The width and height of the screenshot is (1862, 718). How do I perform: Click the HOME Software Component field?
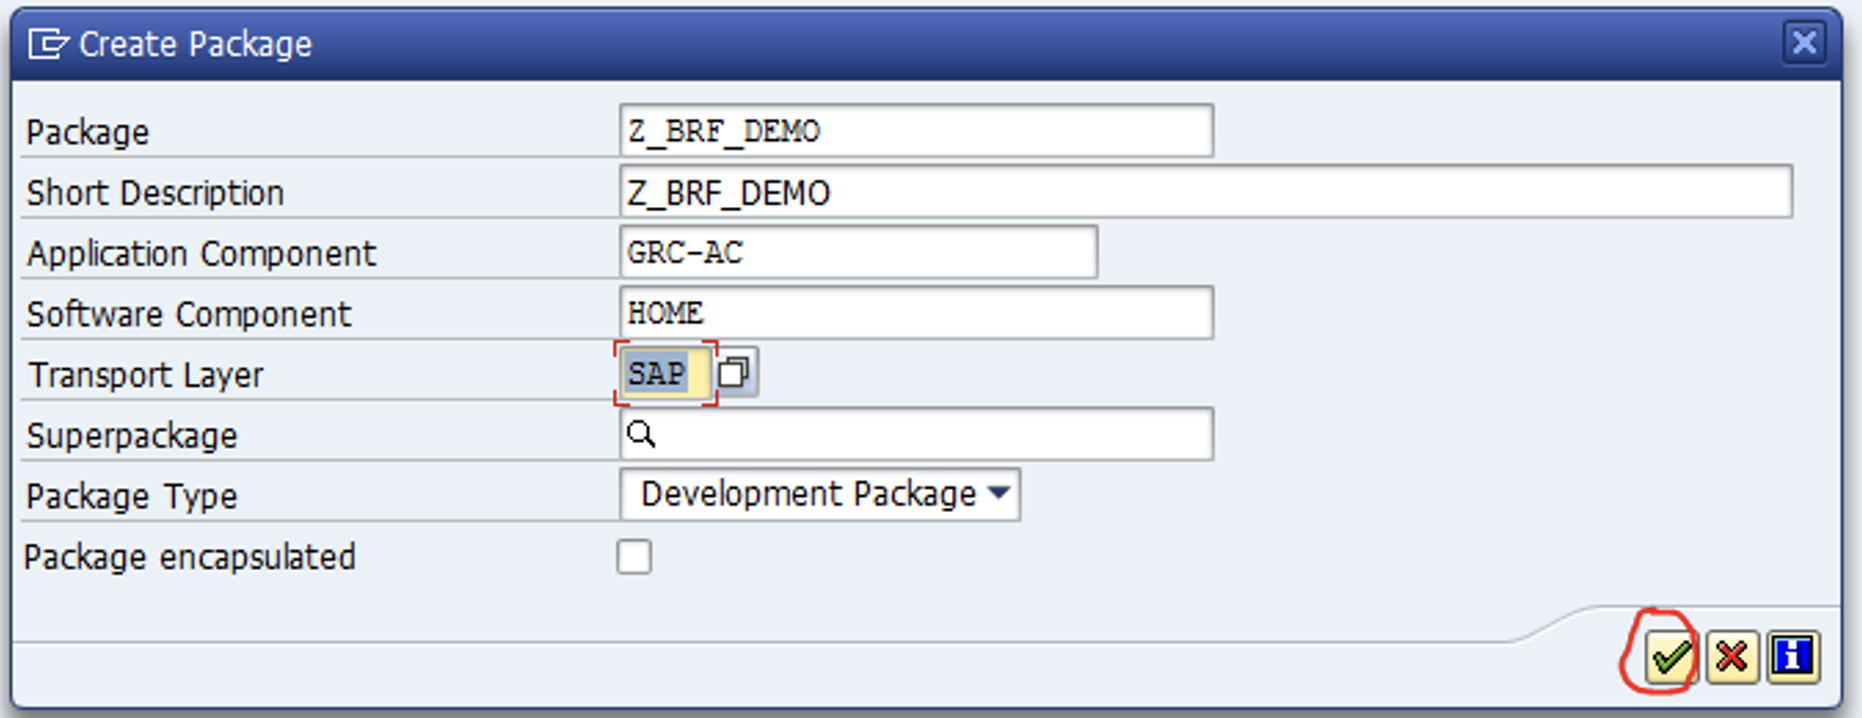coord(916,313)
